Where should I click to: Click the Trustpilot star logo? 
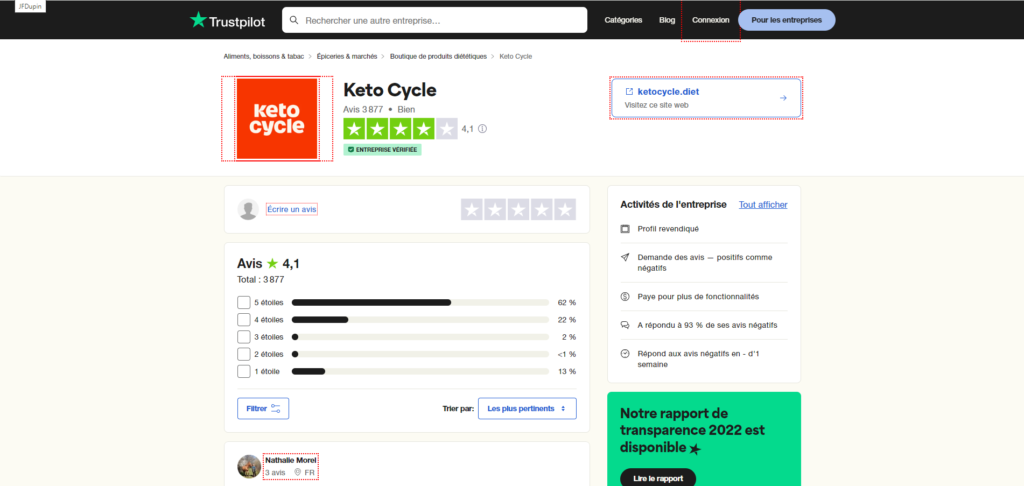click(198, 20)
